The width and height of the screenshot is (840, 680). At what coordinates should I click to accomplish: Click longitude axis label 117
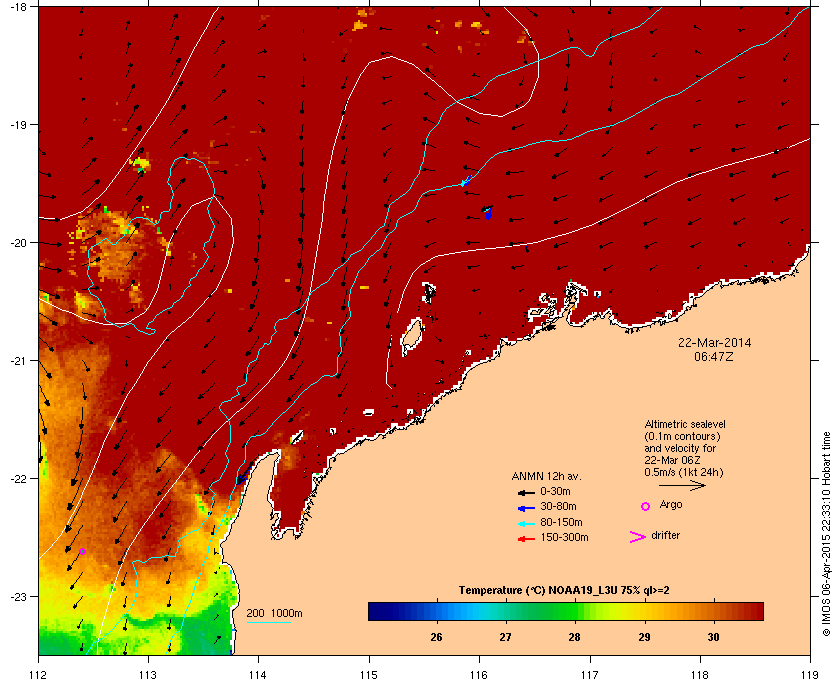590,674
